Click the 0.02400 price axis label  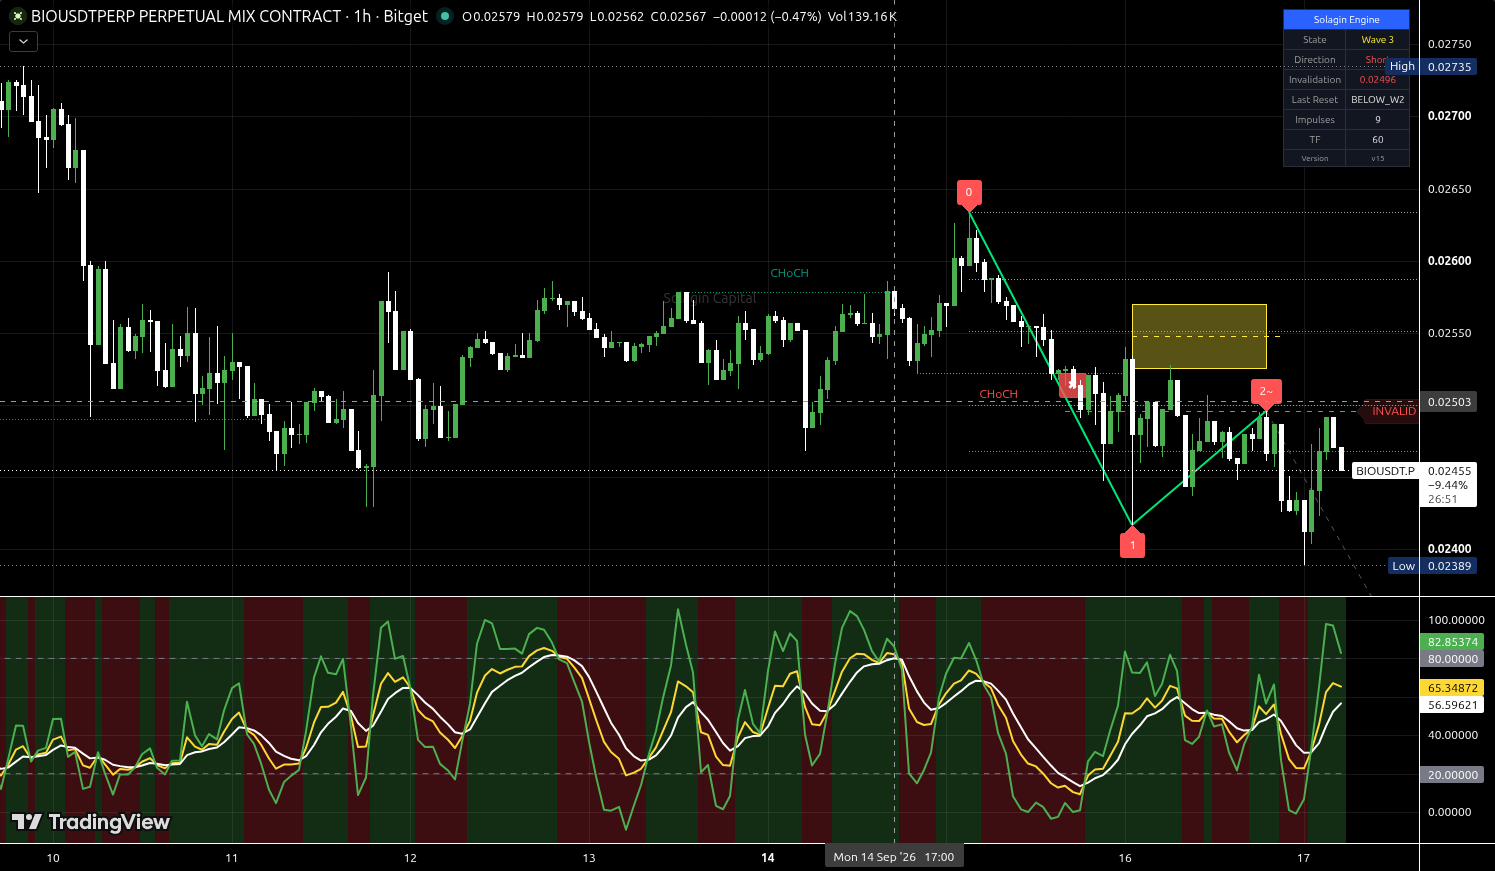click(1449, 549)
